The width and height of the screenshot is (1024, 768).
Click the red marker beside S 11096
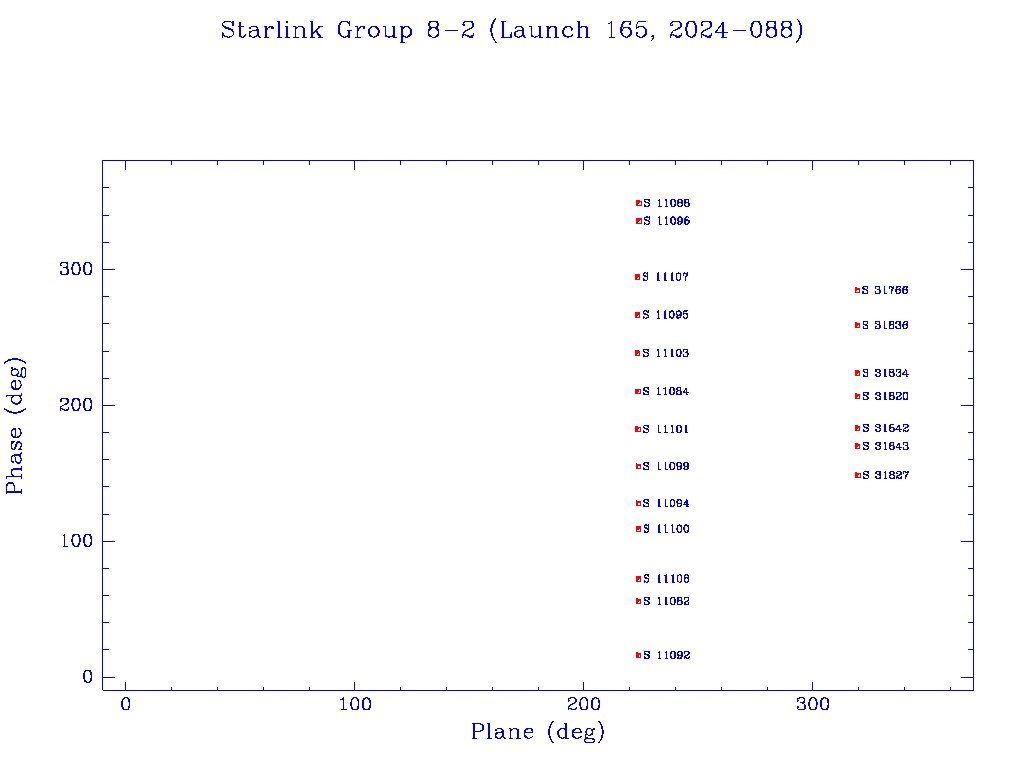(639, 221)
